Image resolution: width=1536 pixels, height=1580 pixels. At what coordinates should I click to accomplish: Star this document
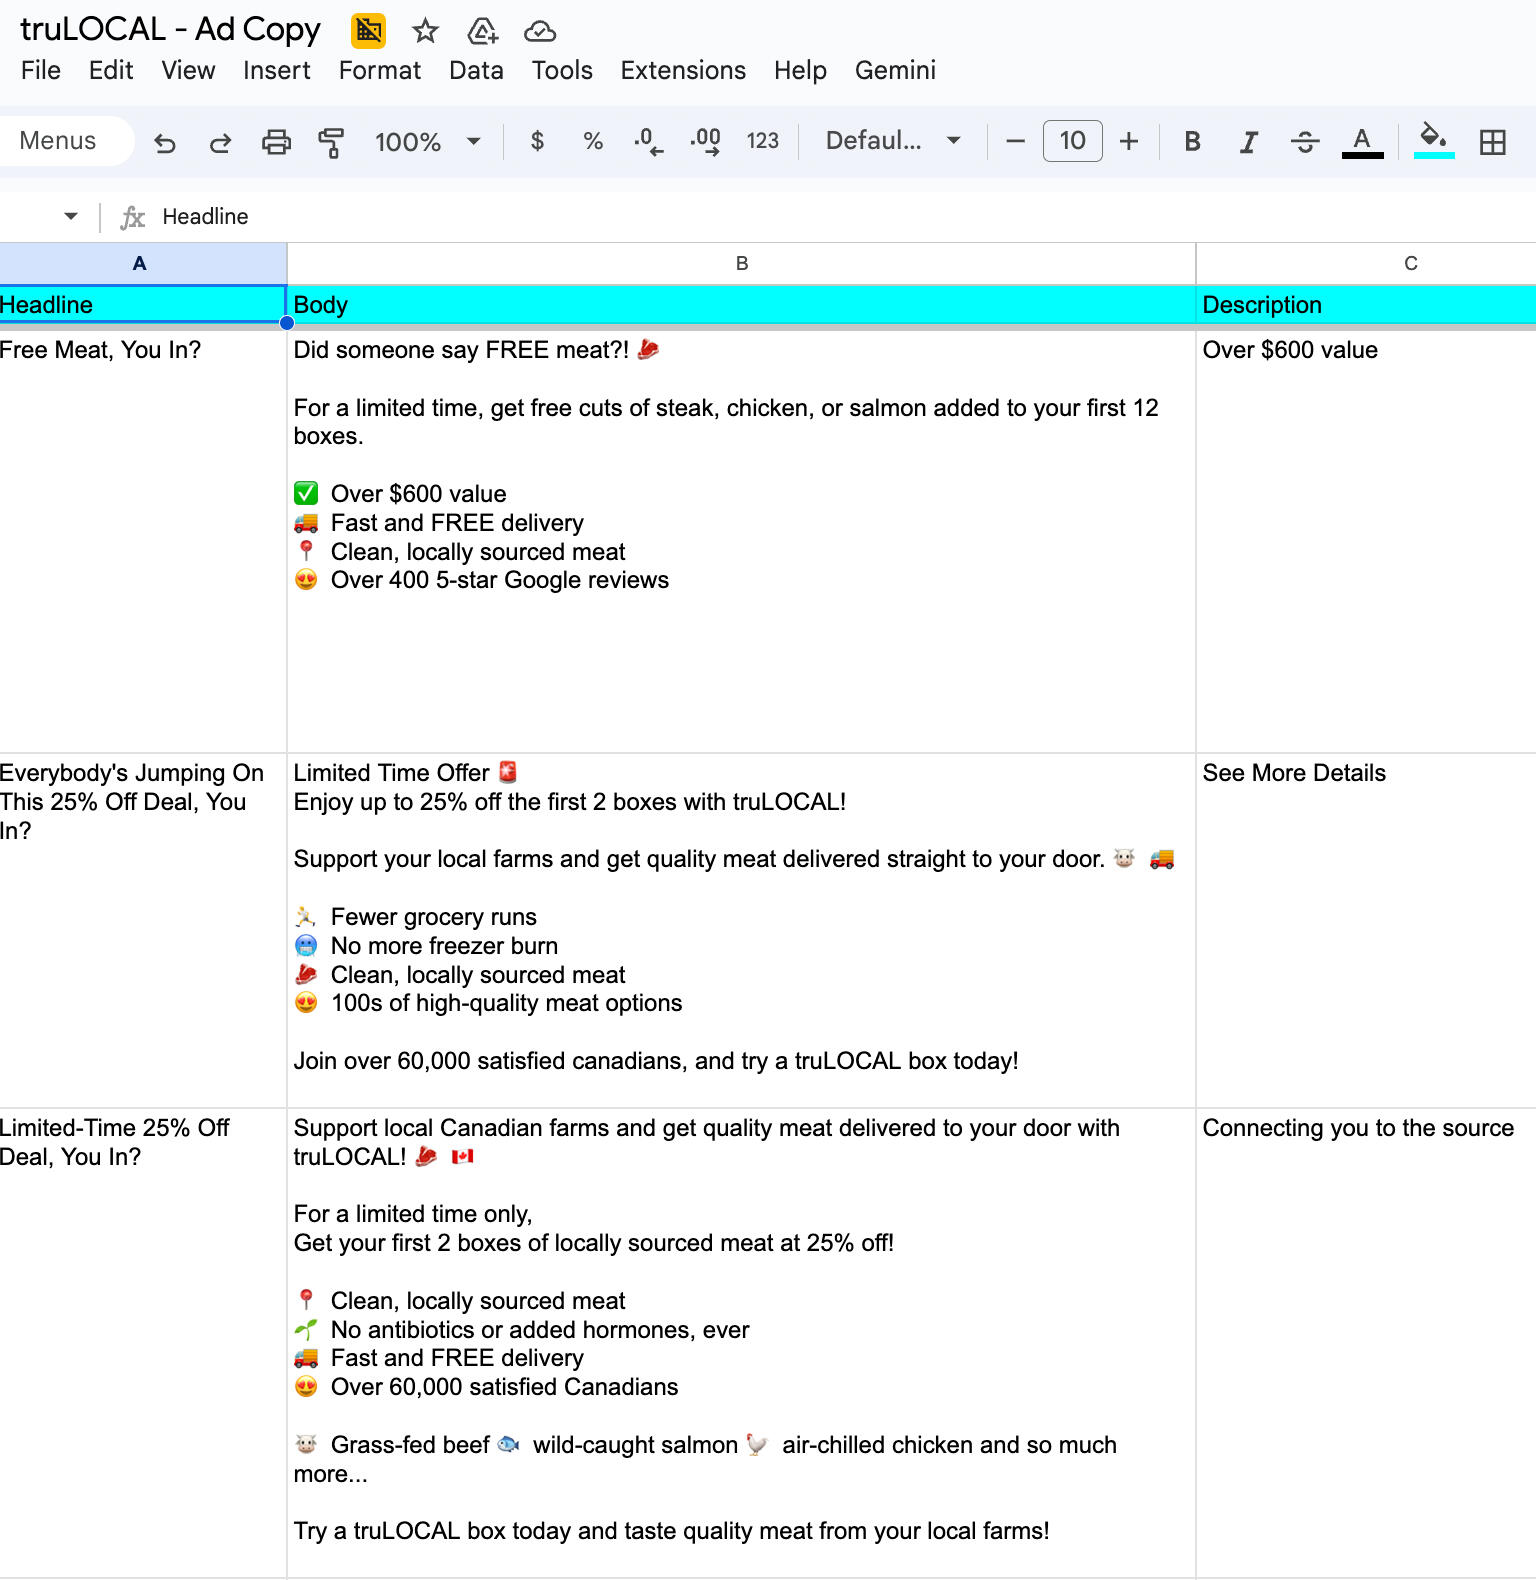(x=425, y=31)
